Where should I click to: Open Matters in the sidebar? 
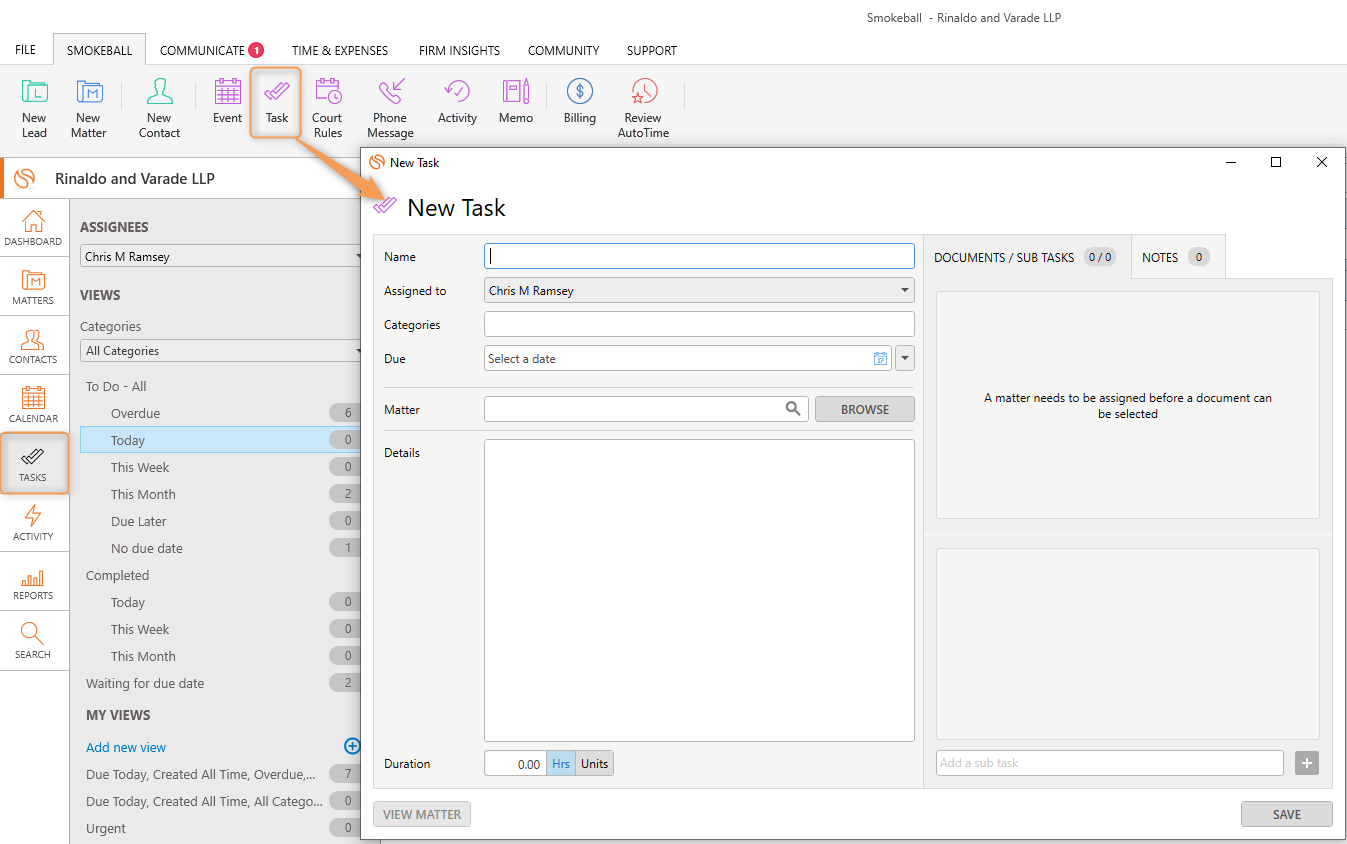(33, 286)
